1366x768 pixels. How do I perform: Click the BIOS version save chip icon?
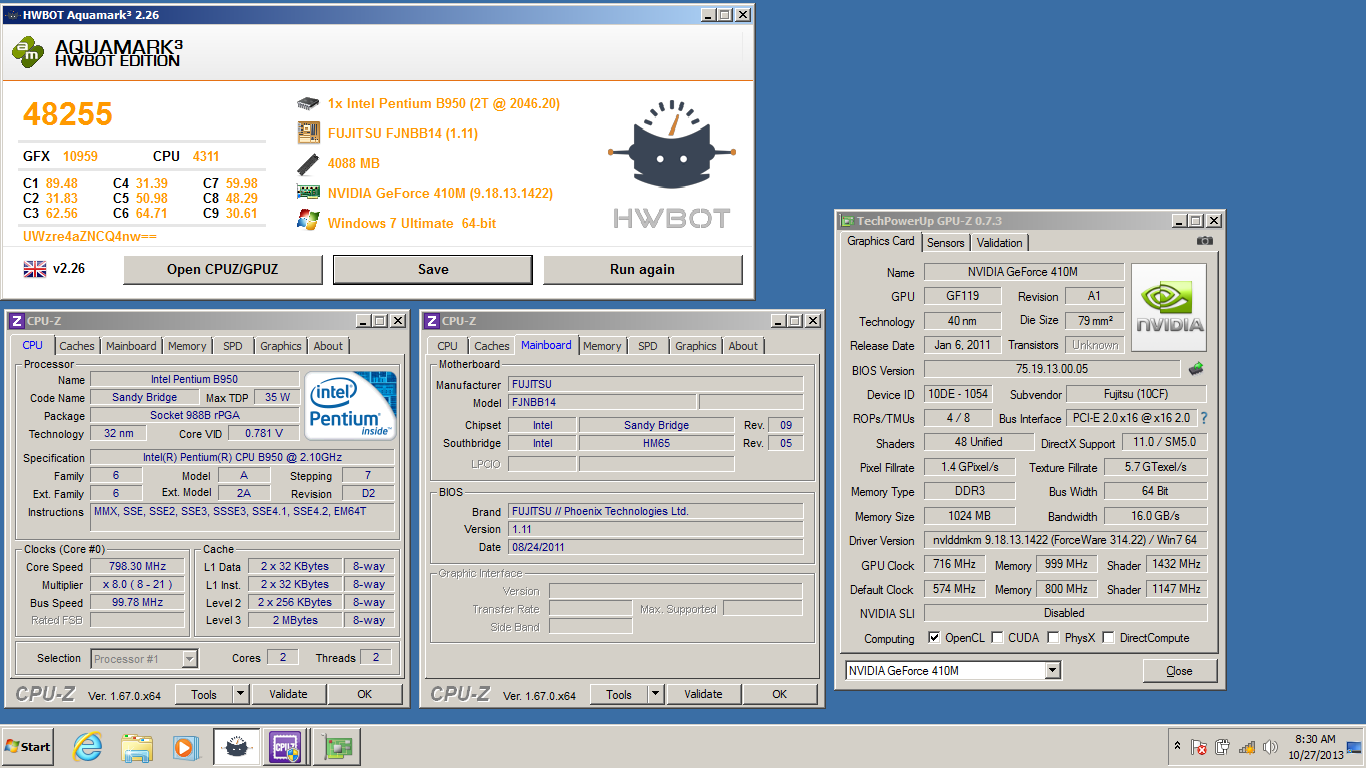click(1196, 369)
